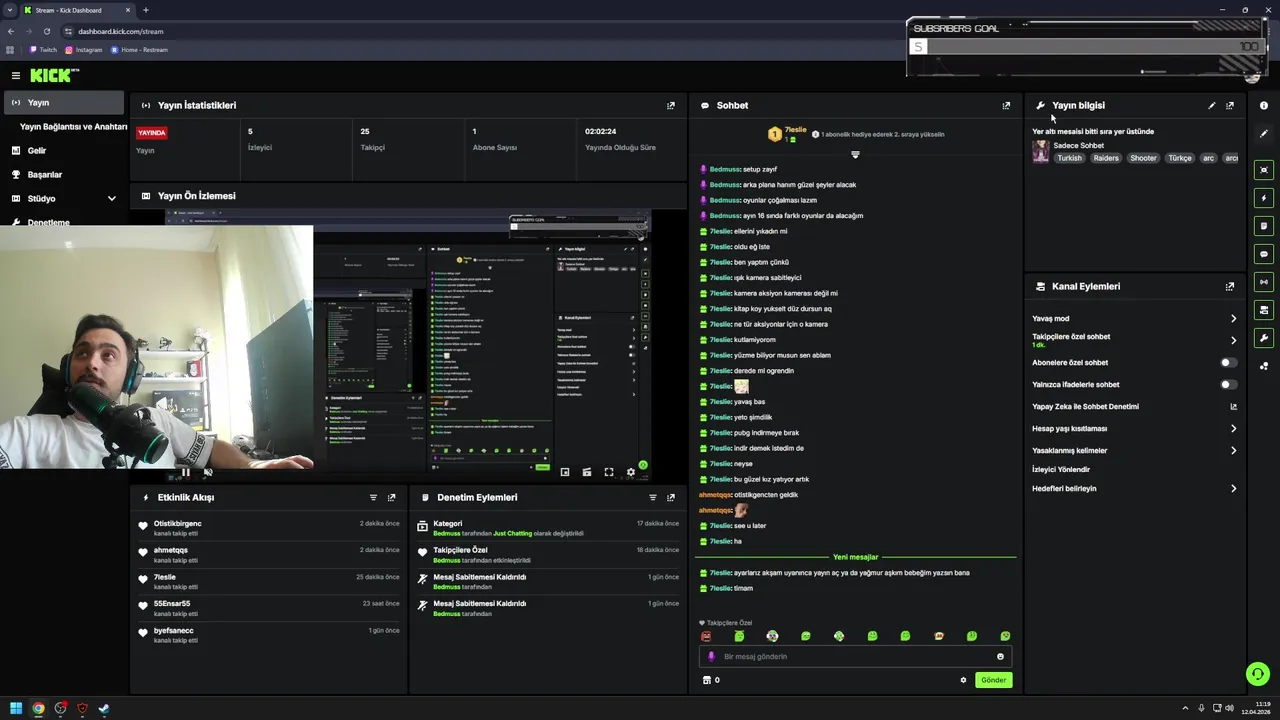Expand Takipçilere özel sohbet settings

pyautogui.click(x=1233, y=340)
